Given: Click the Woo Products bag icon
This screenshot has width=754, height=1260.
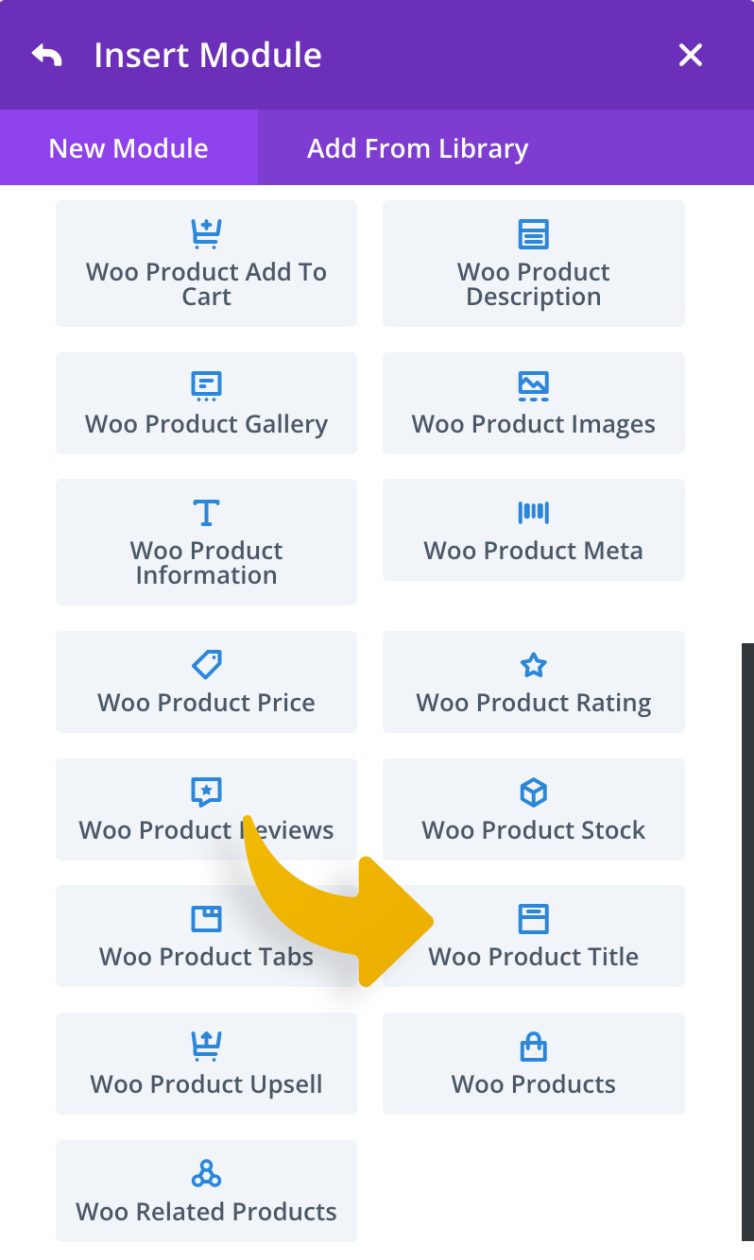Looking at the screenshot, I should tap(533, 1046).
